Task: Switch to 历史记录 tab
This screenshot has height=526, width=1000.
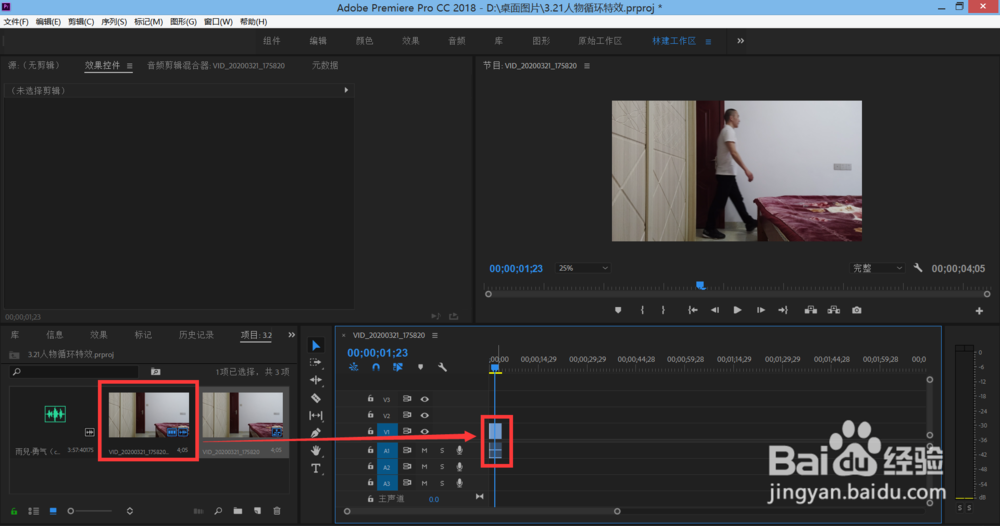Action: click(x=196, y=335)
